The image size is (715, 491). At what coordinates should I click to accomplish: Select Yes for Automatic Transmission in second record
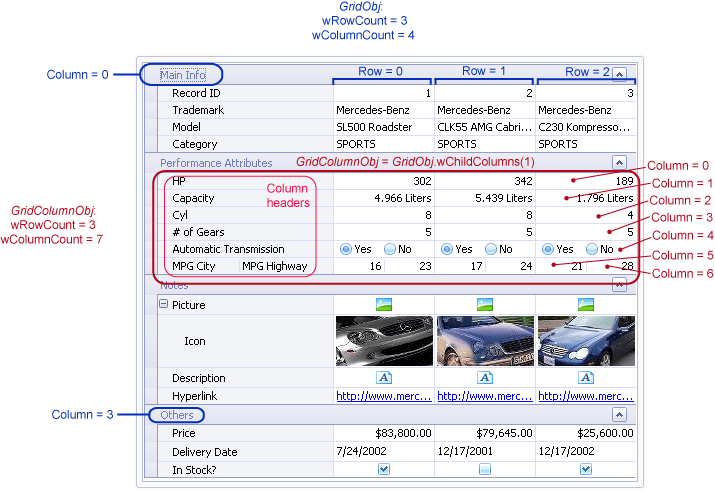tap(447, 249)
